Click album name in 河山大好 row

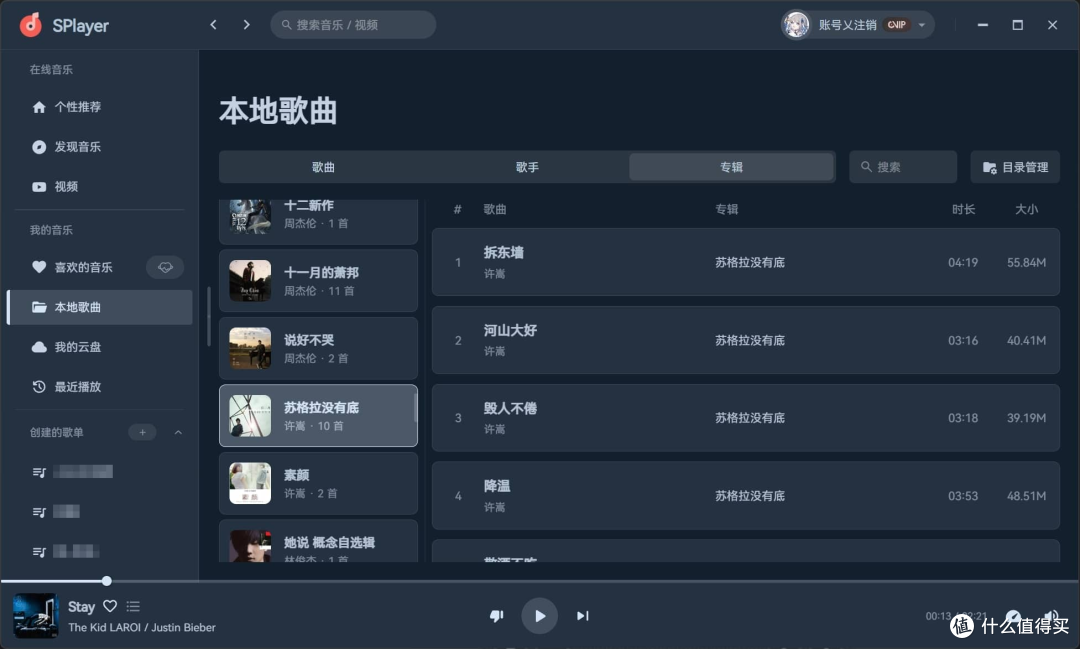tap(749, 340)
